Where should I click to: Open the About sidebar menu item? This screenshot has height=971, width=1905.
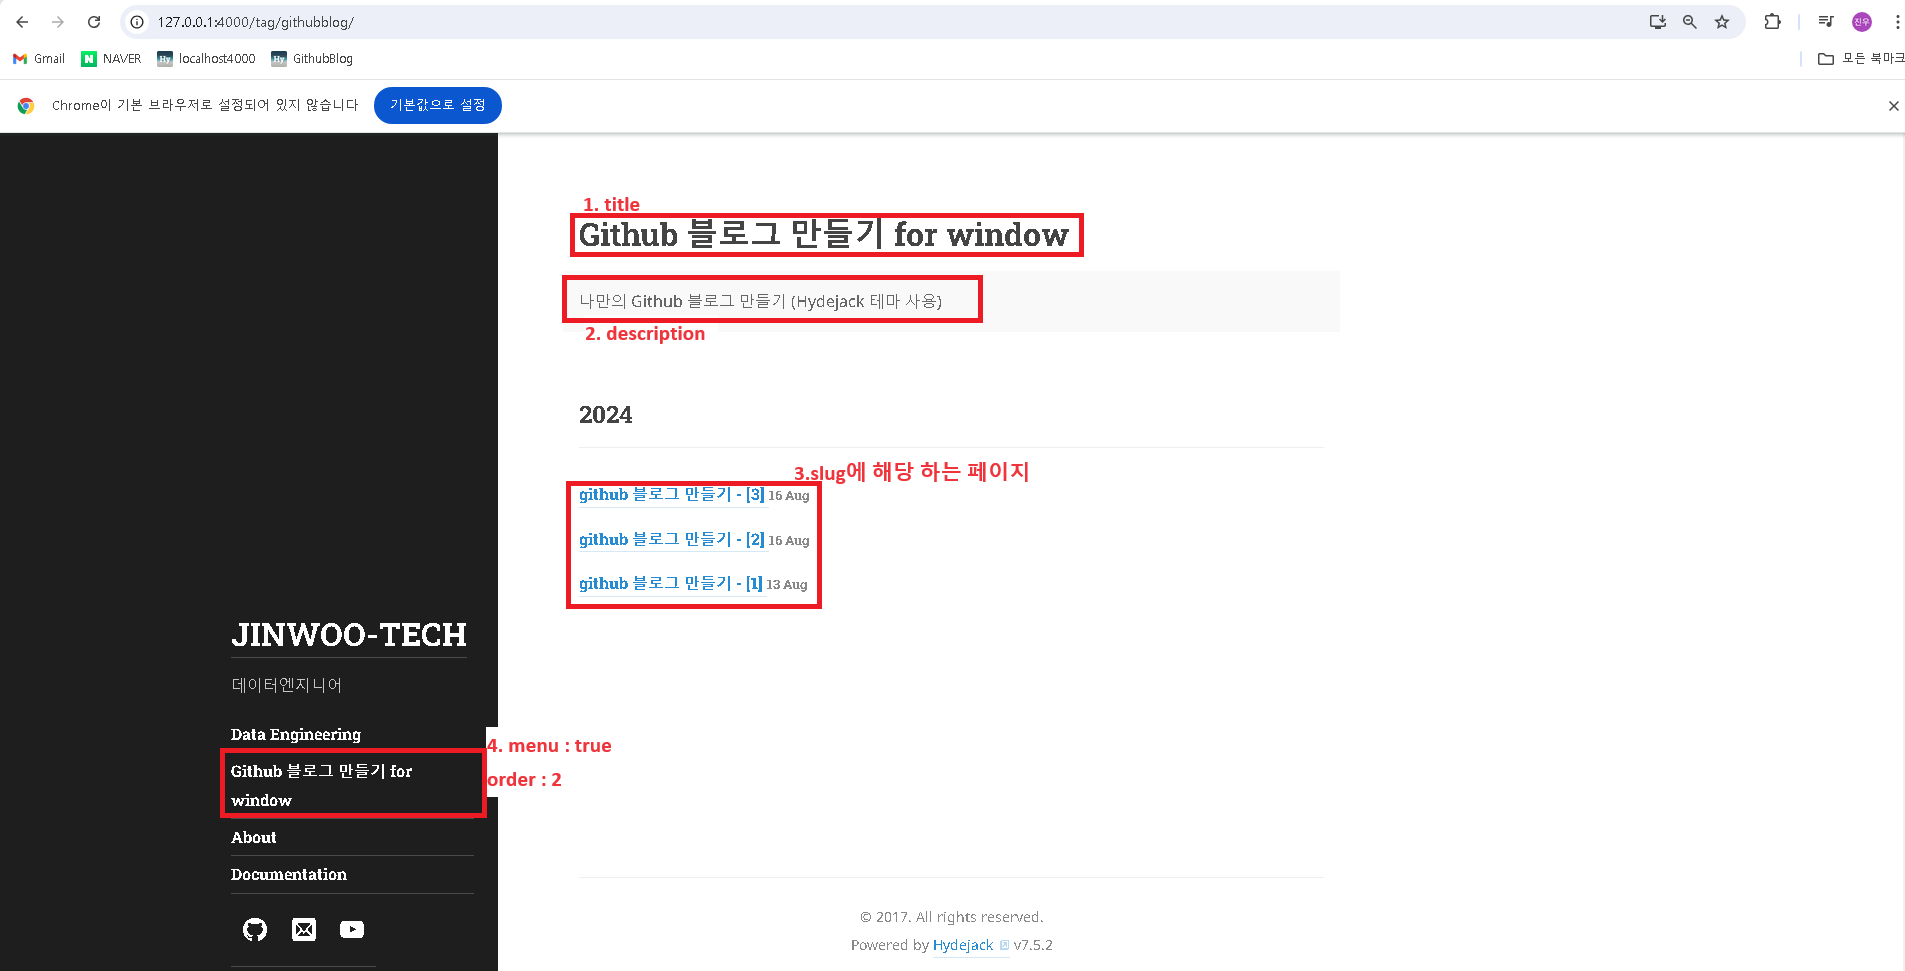click(254, 838)
